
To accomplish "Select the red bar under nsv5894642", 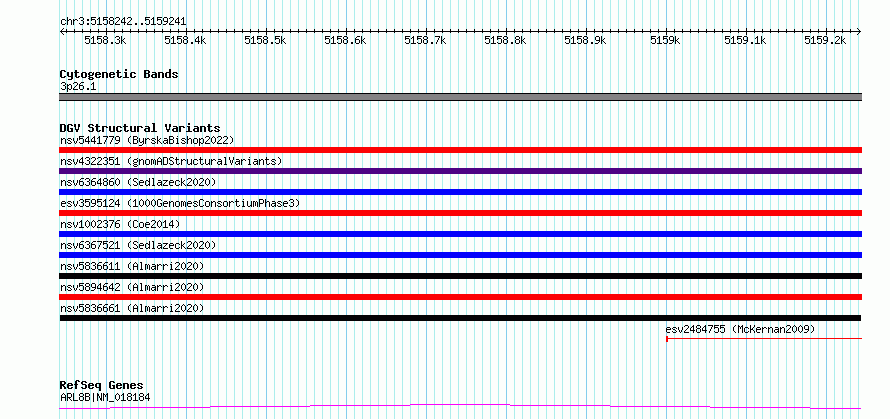I will coord(461,297).
